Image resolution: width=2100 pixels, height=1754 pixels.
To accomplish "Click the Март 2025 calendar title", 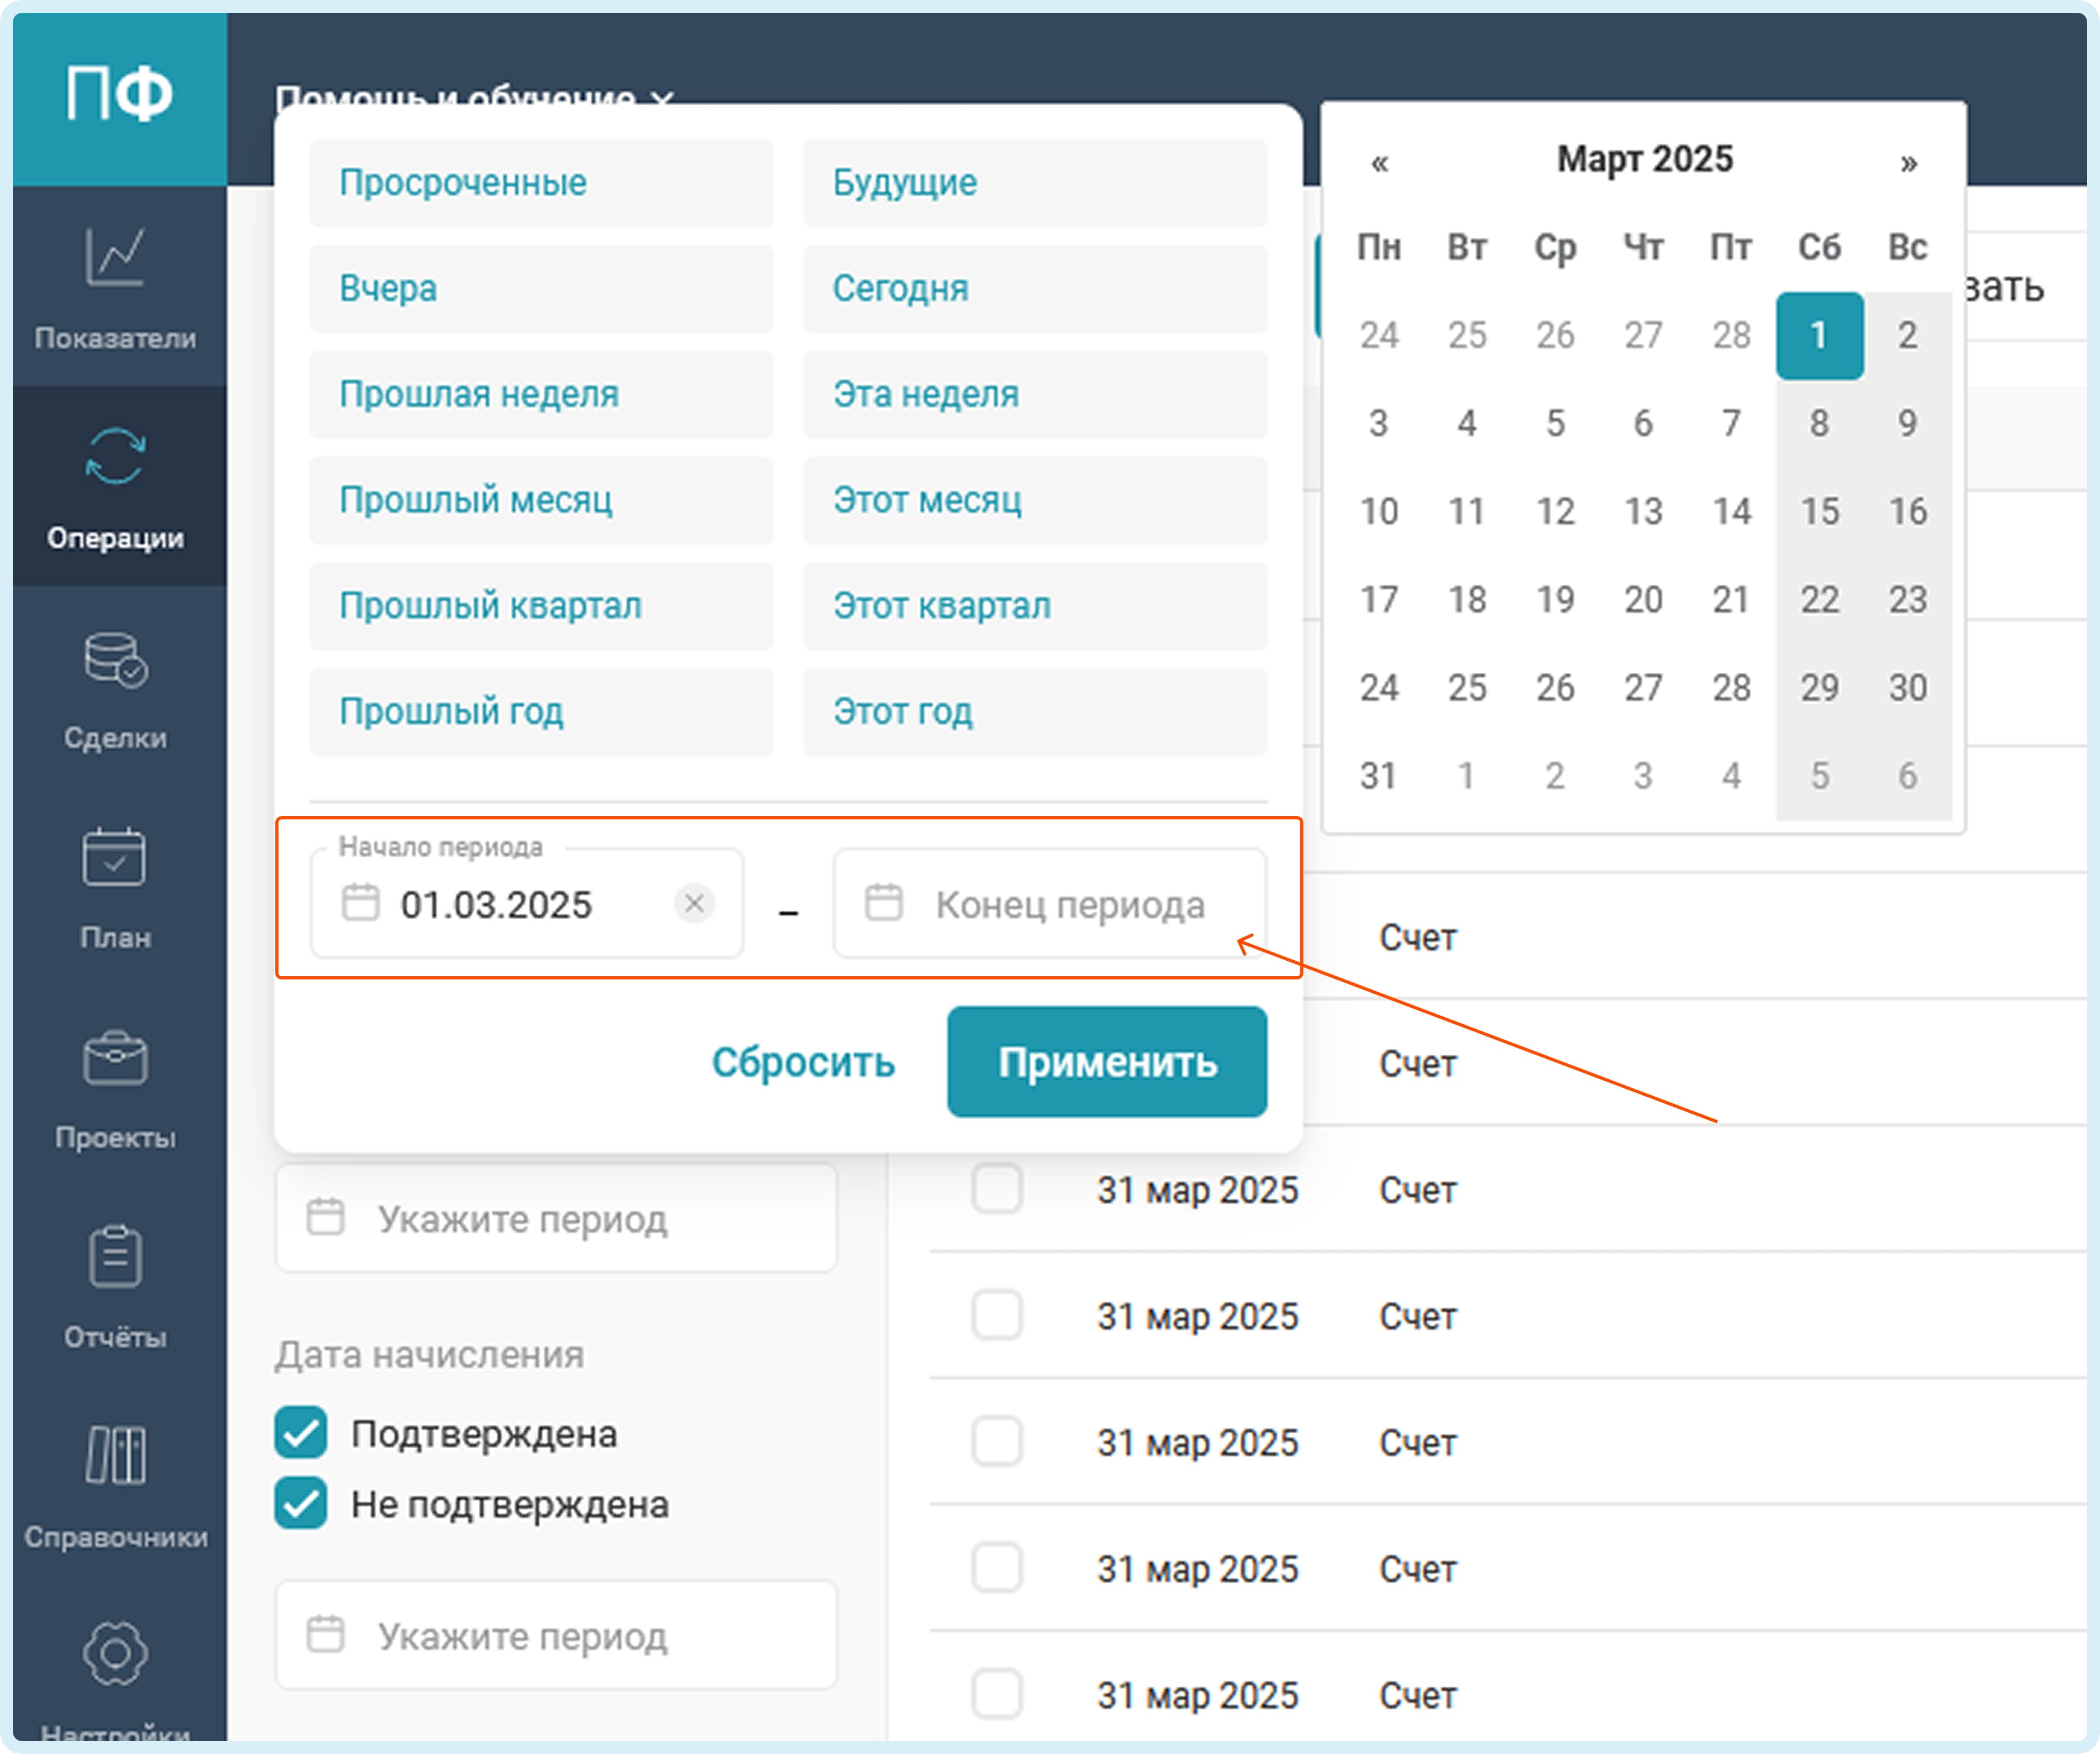I will tap(1644, 160).
